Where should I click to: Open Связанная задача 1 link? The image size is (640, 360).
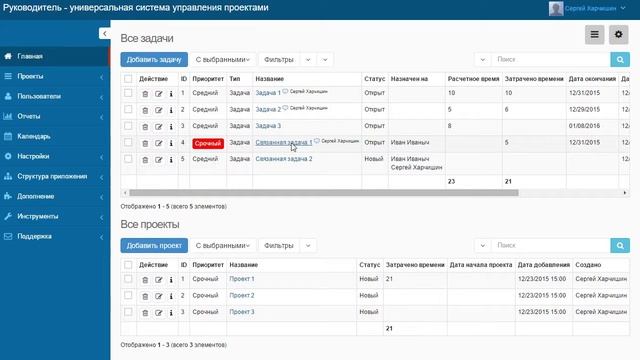pyautogui.click(x=284, y=142)
